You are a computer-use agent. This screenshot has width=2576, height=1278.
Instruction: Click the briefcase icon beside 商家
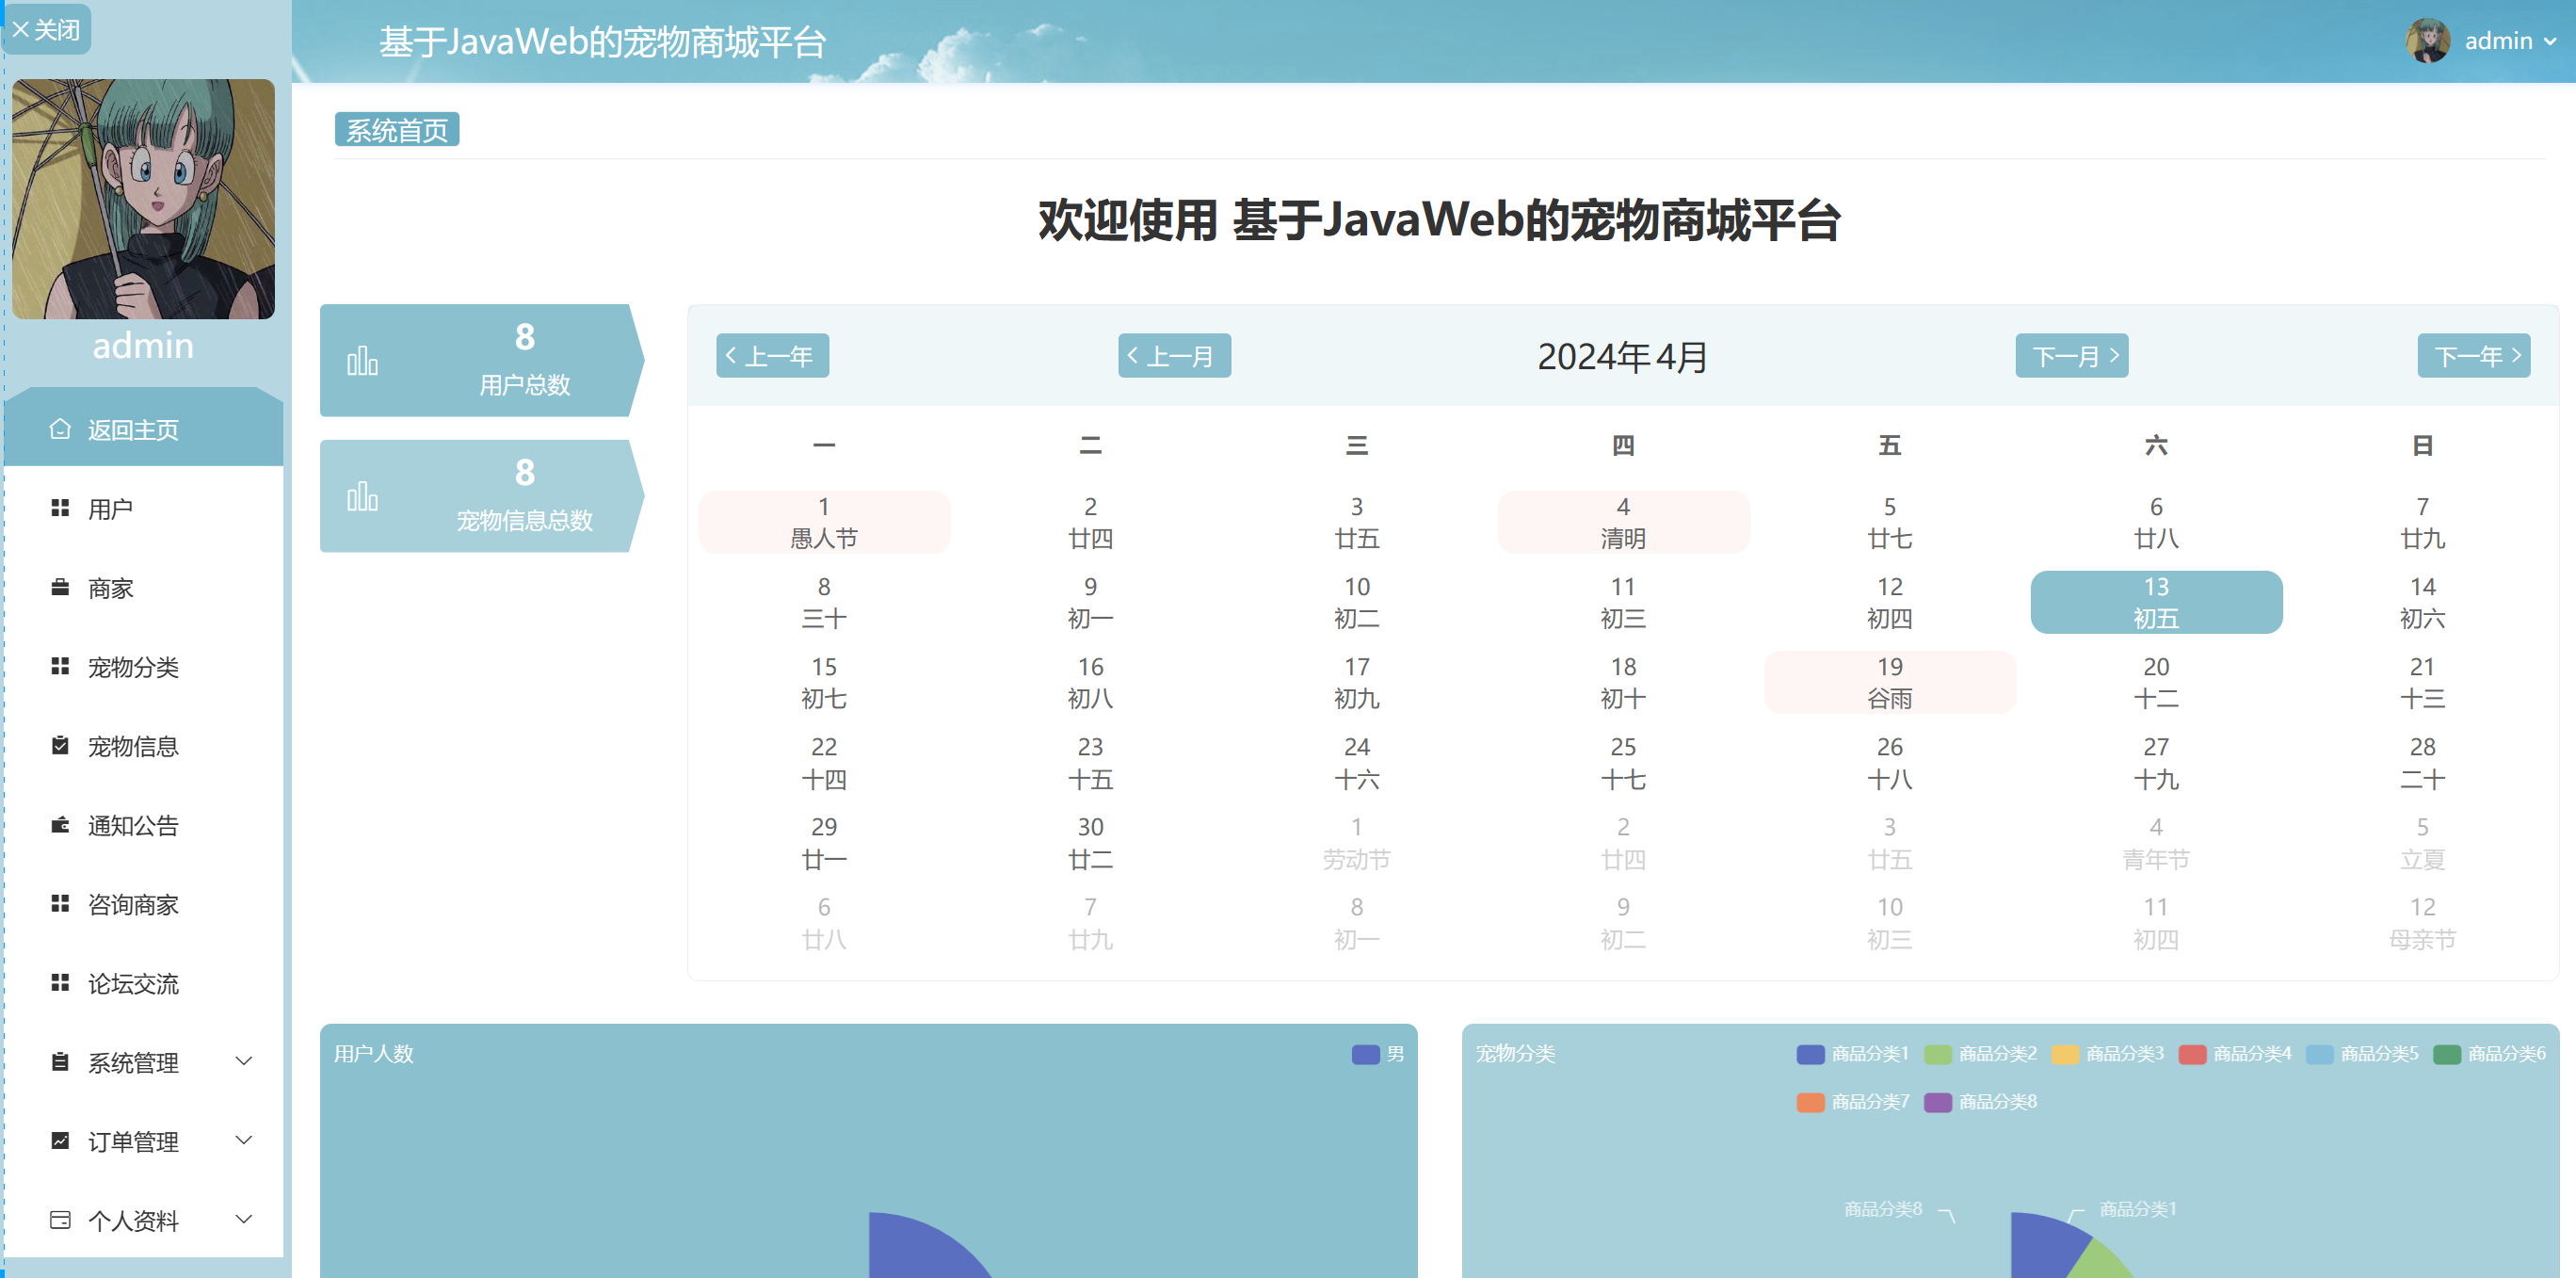[x=60, y=587]
